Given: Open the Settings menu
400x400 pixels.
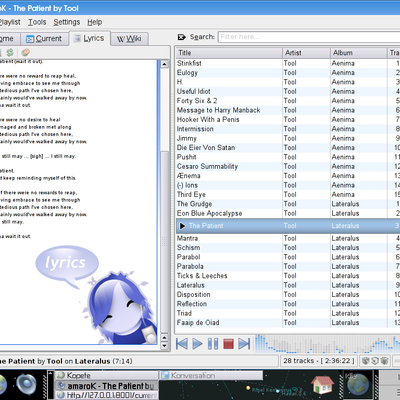Looking at the screenshot, I should coord(67,22).
